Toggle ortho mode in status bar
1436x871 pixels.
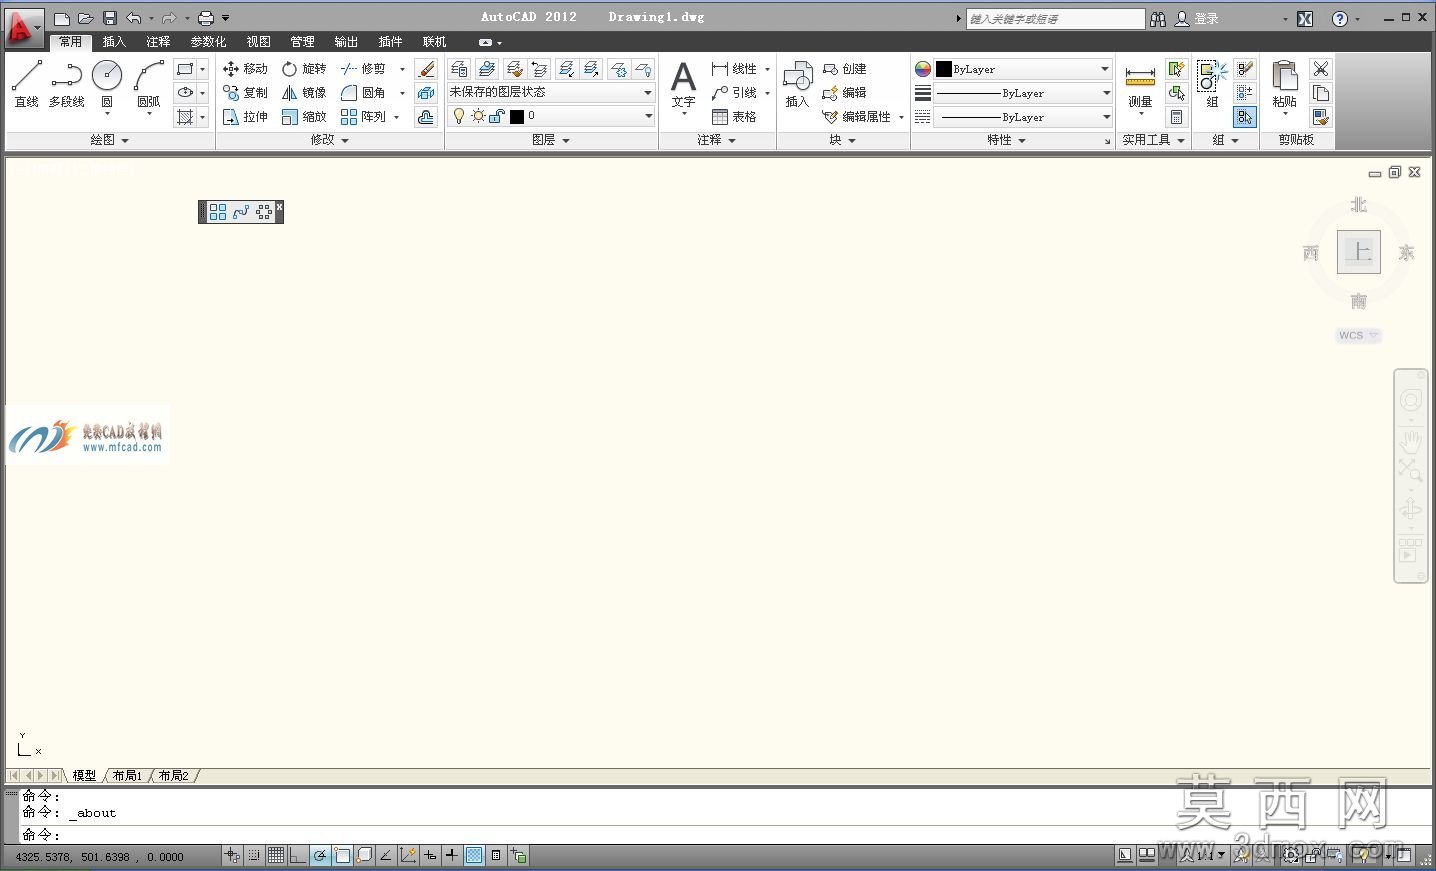tap(297, 855)
